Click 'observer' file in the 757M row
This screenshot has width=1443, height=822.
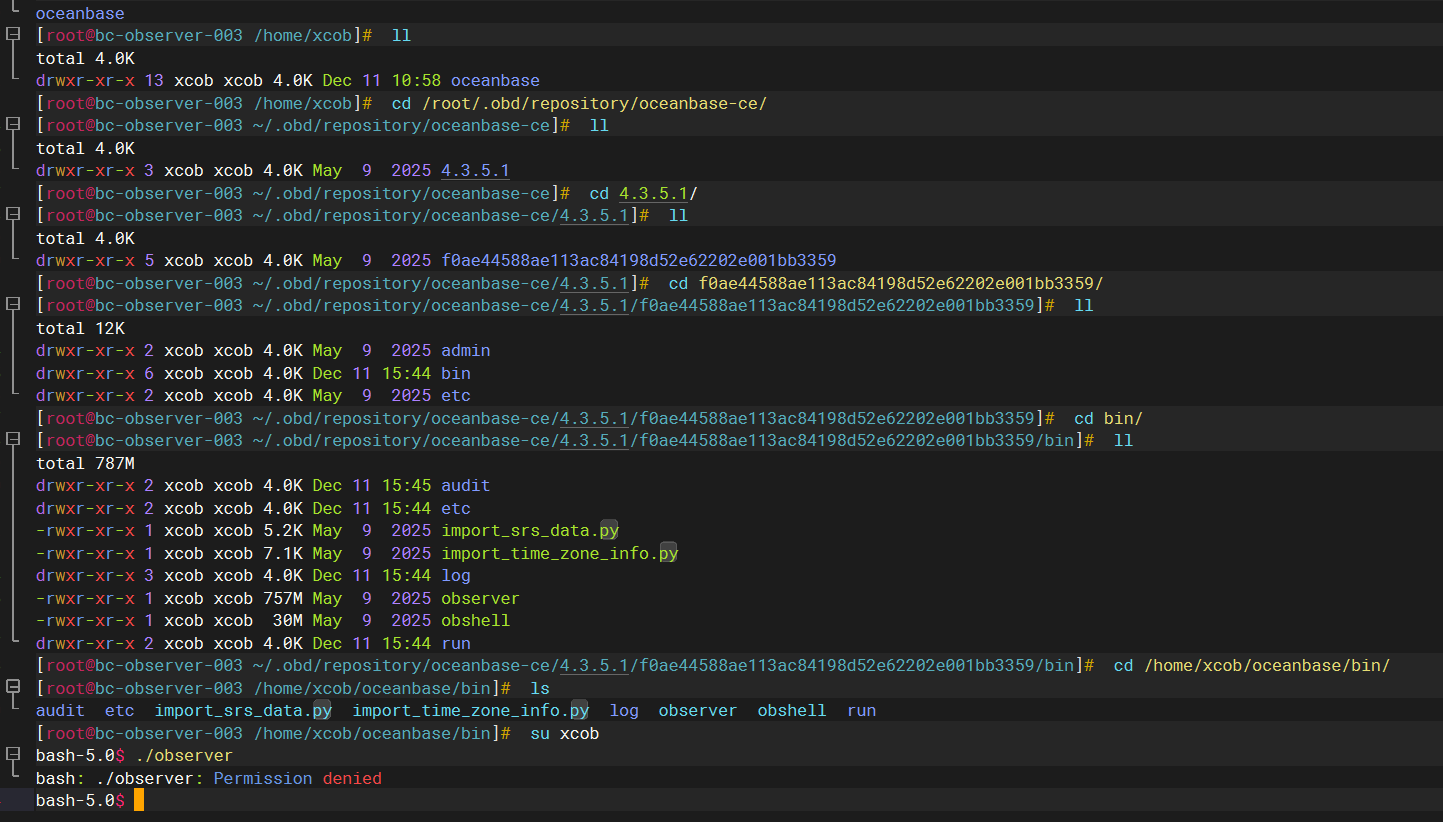click(480, 598)
